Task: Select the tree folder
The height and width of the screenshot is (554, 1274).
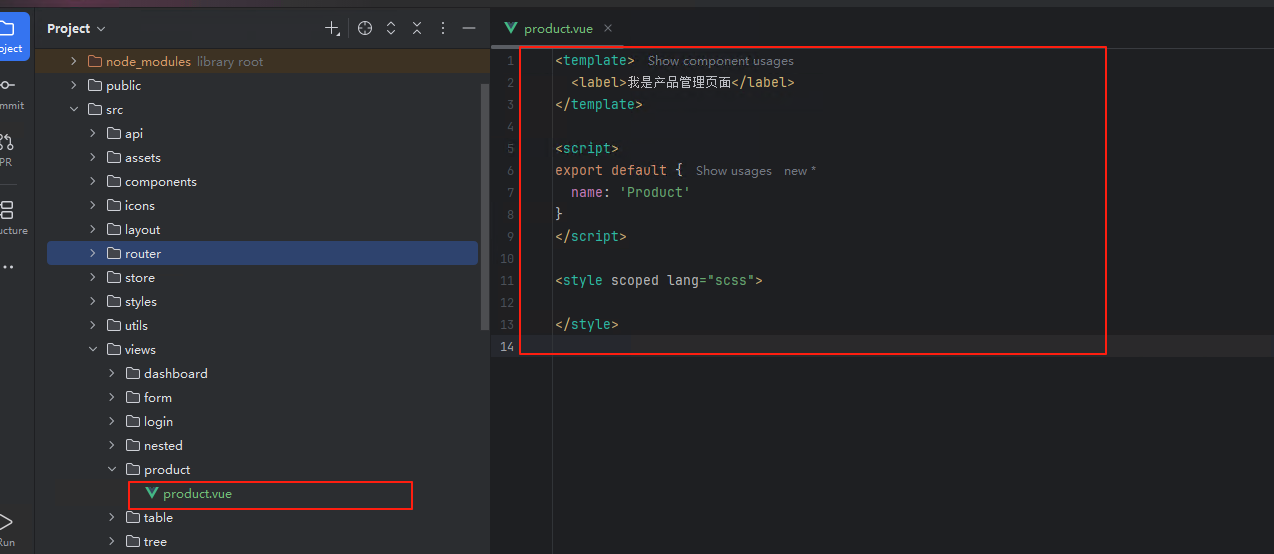Action: 262,542
